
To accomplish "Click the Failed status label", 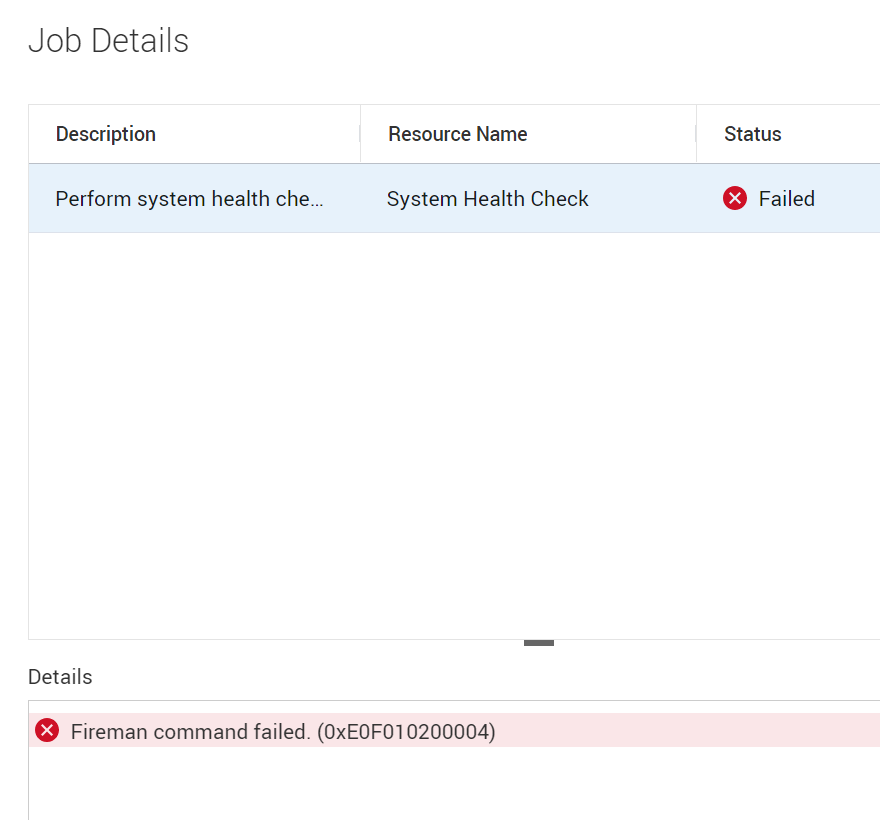I will (x=789, y=198).
